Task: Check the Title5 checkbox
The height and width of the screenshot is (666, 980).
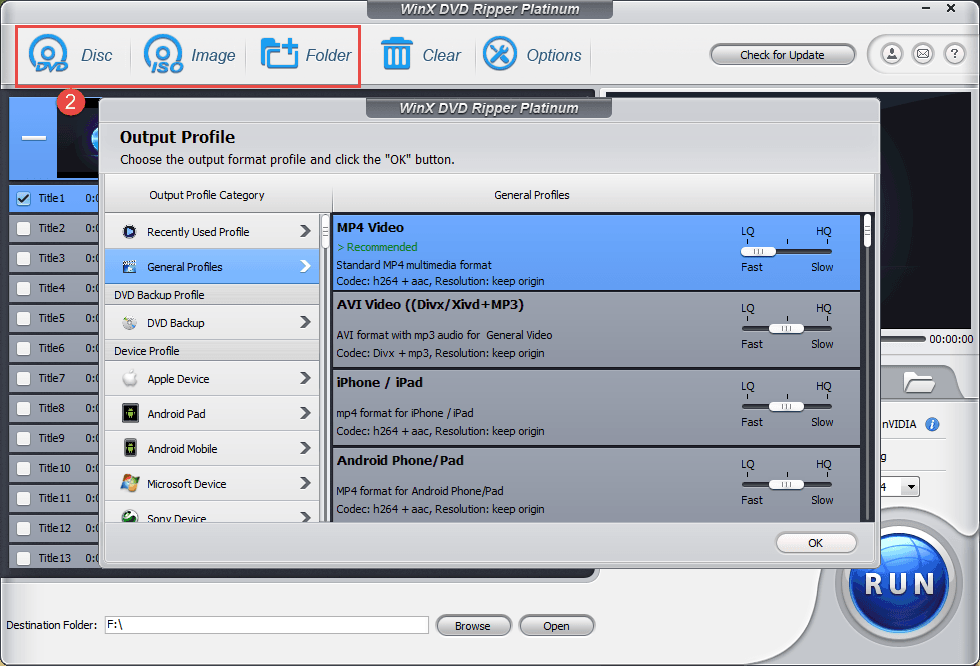Action: click(x=24, y=318)
